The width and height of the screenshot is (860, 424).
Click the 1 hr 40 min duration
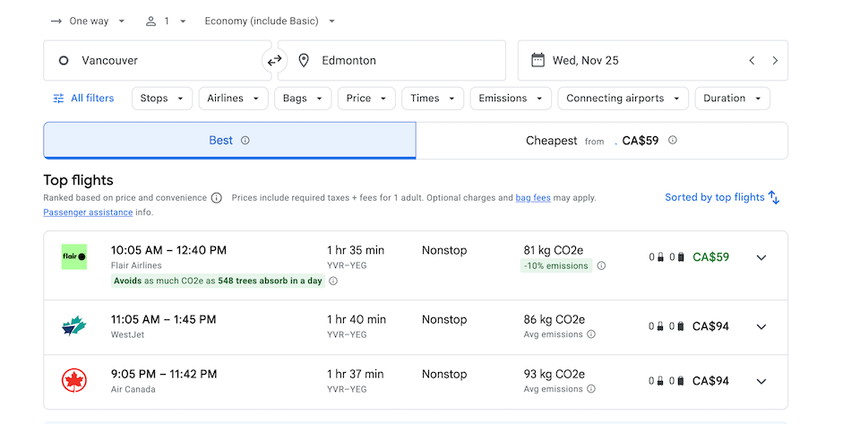coord(357,319)
